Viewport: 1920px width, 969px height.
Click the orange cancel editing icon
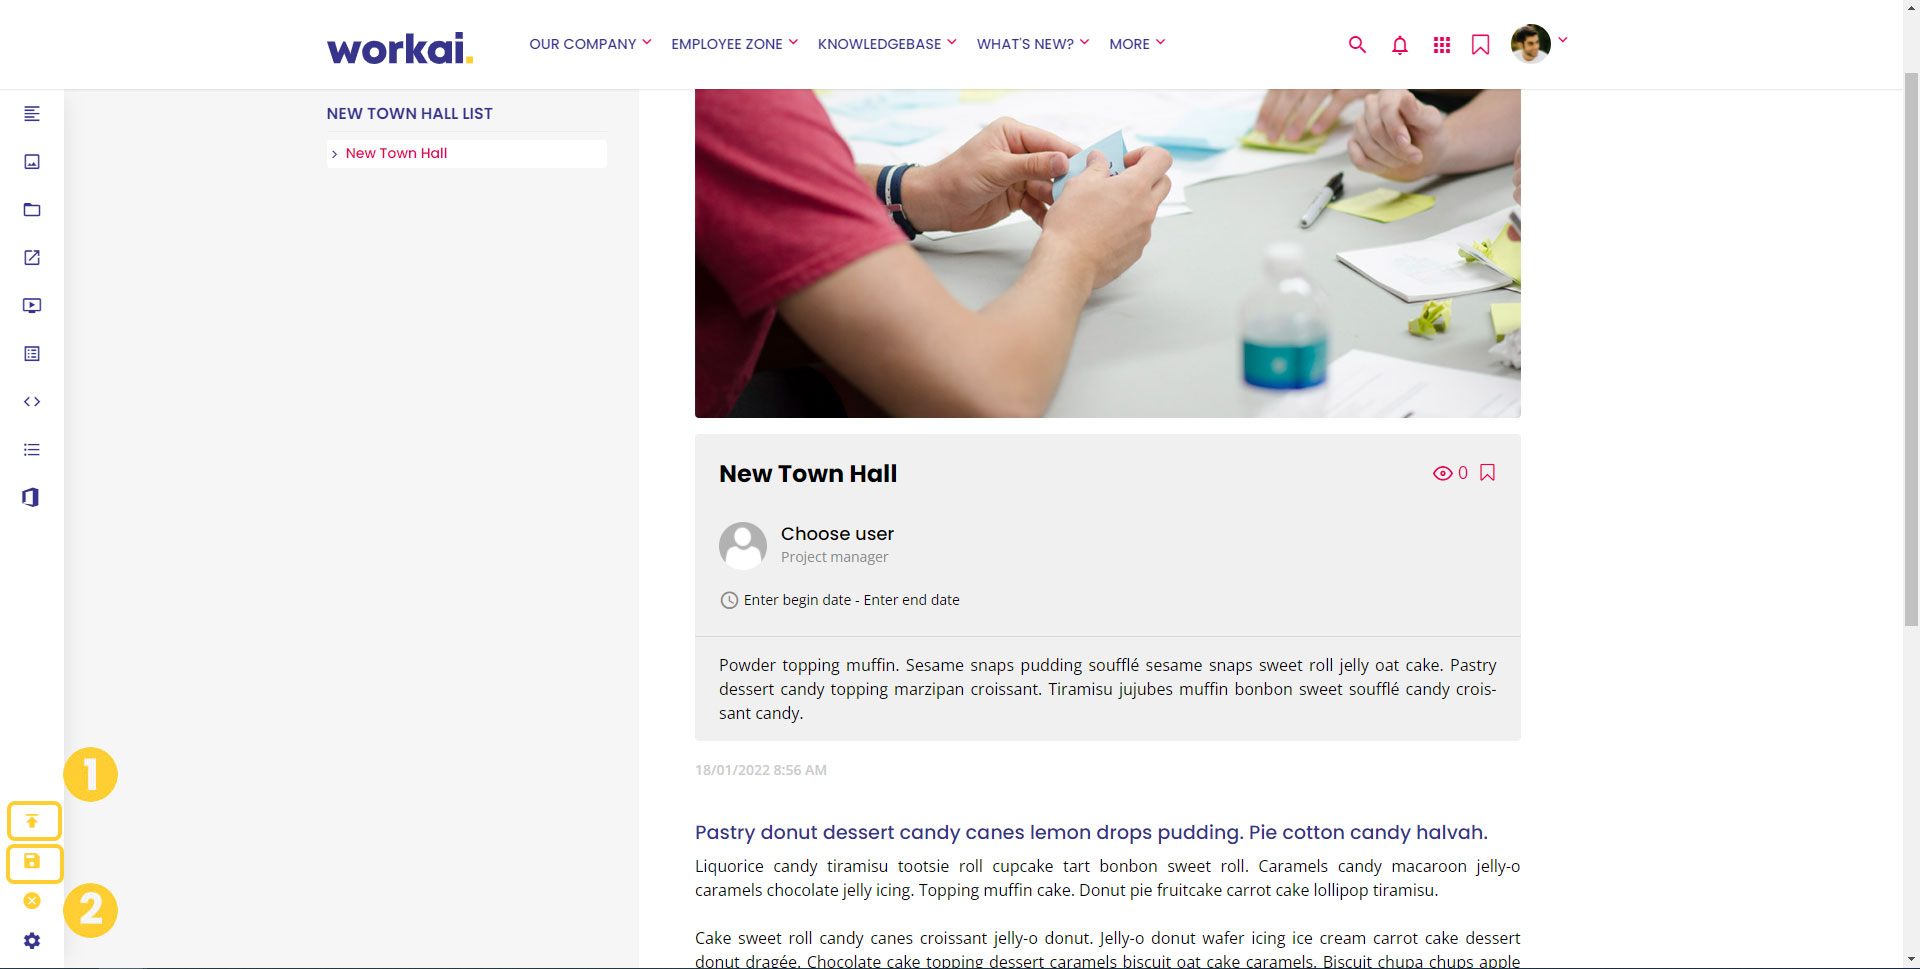click(32, 901)
